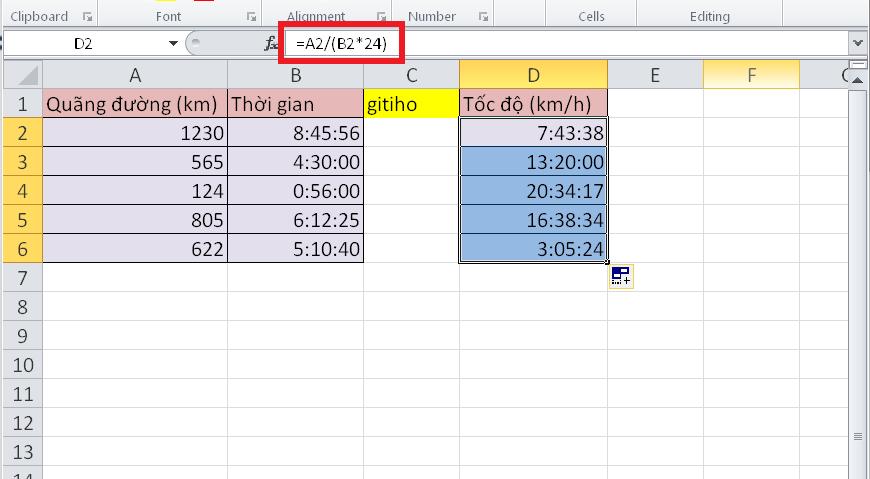
Task: Select row 7 header
Action: point(23,278)
